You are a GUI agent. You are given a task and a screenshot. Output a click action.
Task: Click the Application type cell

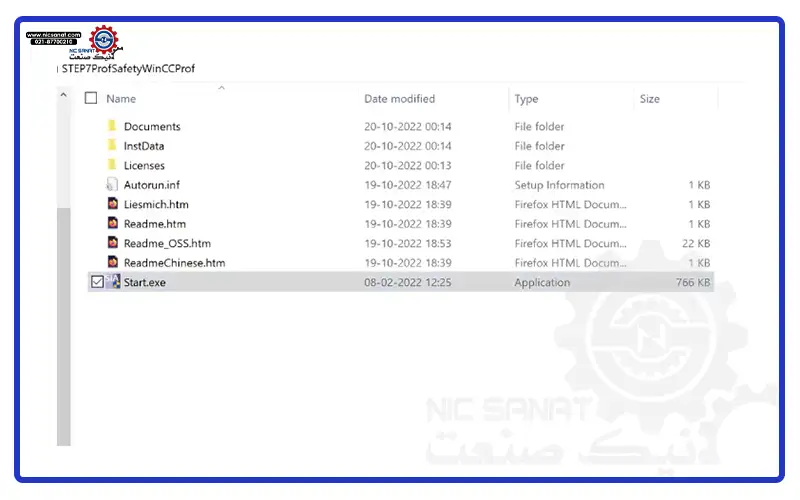point(542,282)
